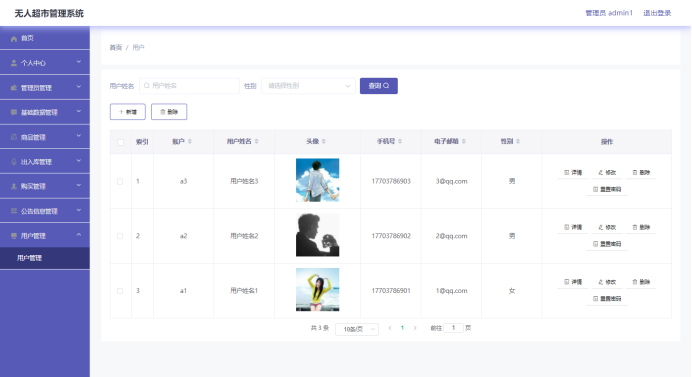
Task: Click the home icon beside 首页 in sidebar
Action: click(x=14, y=38)
